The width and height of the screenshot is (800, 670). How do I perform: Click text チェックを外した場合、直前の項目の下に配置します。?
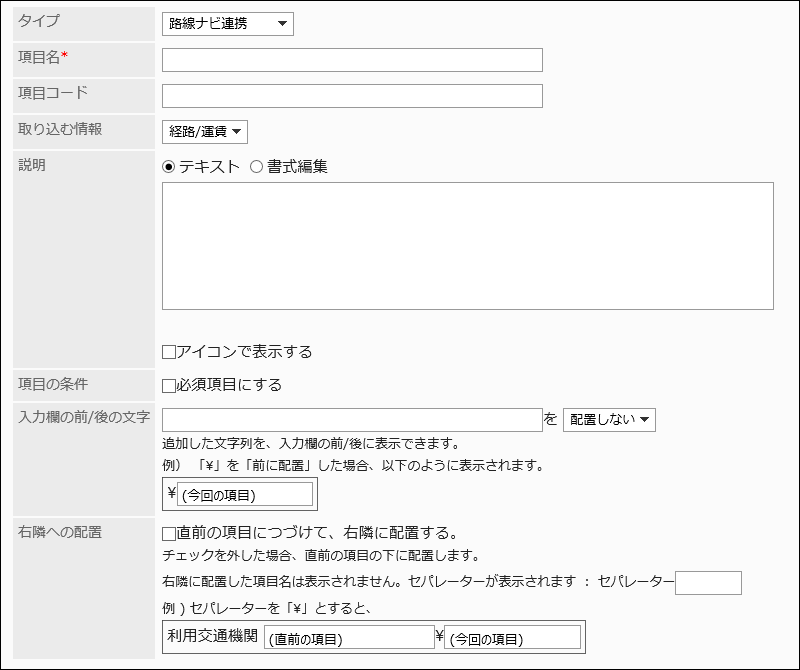tap(321, 555)
